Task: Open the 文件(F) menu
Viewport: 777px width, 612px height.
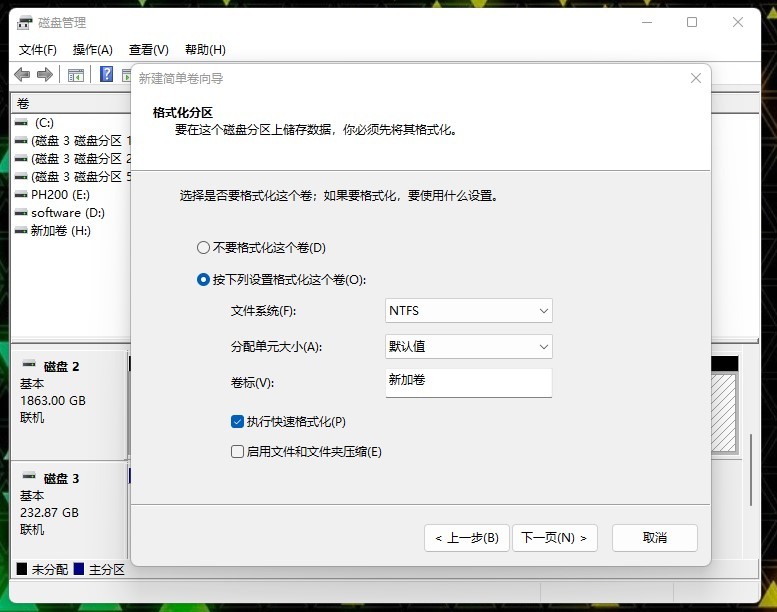Action: click(x=38, y=50)
